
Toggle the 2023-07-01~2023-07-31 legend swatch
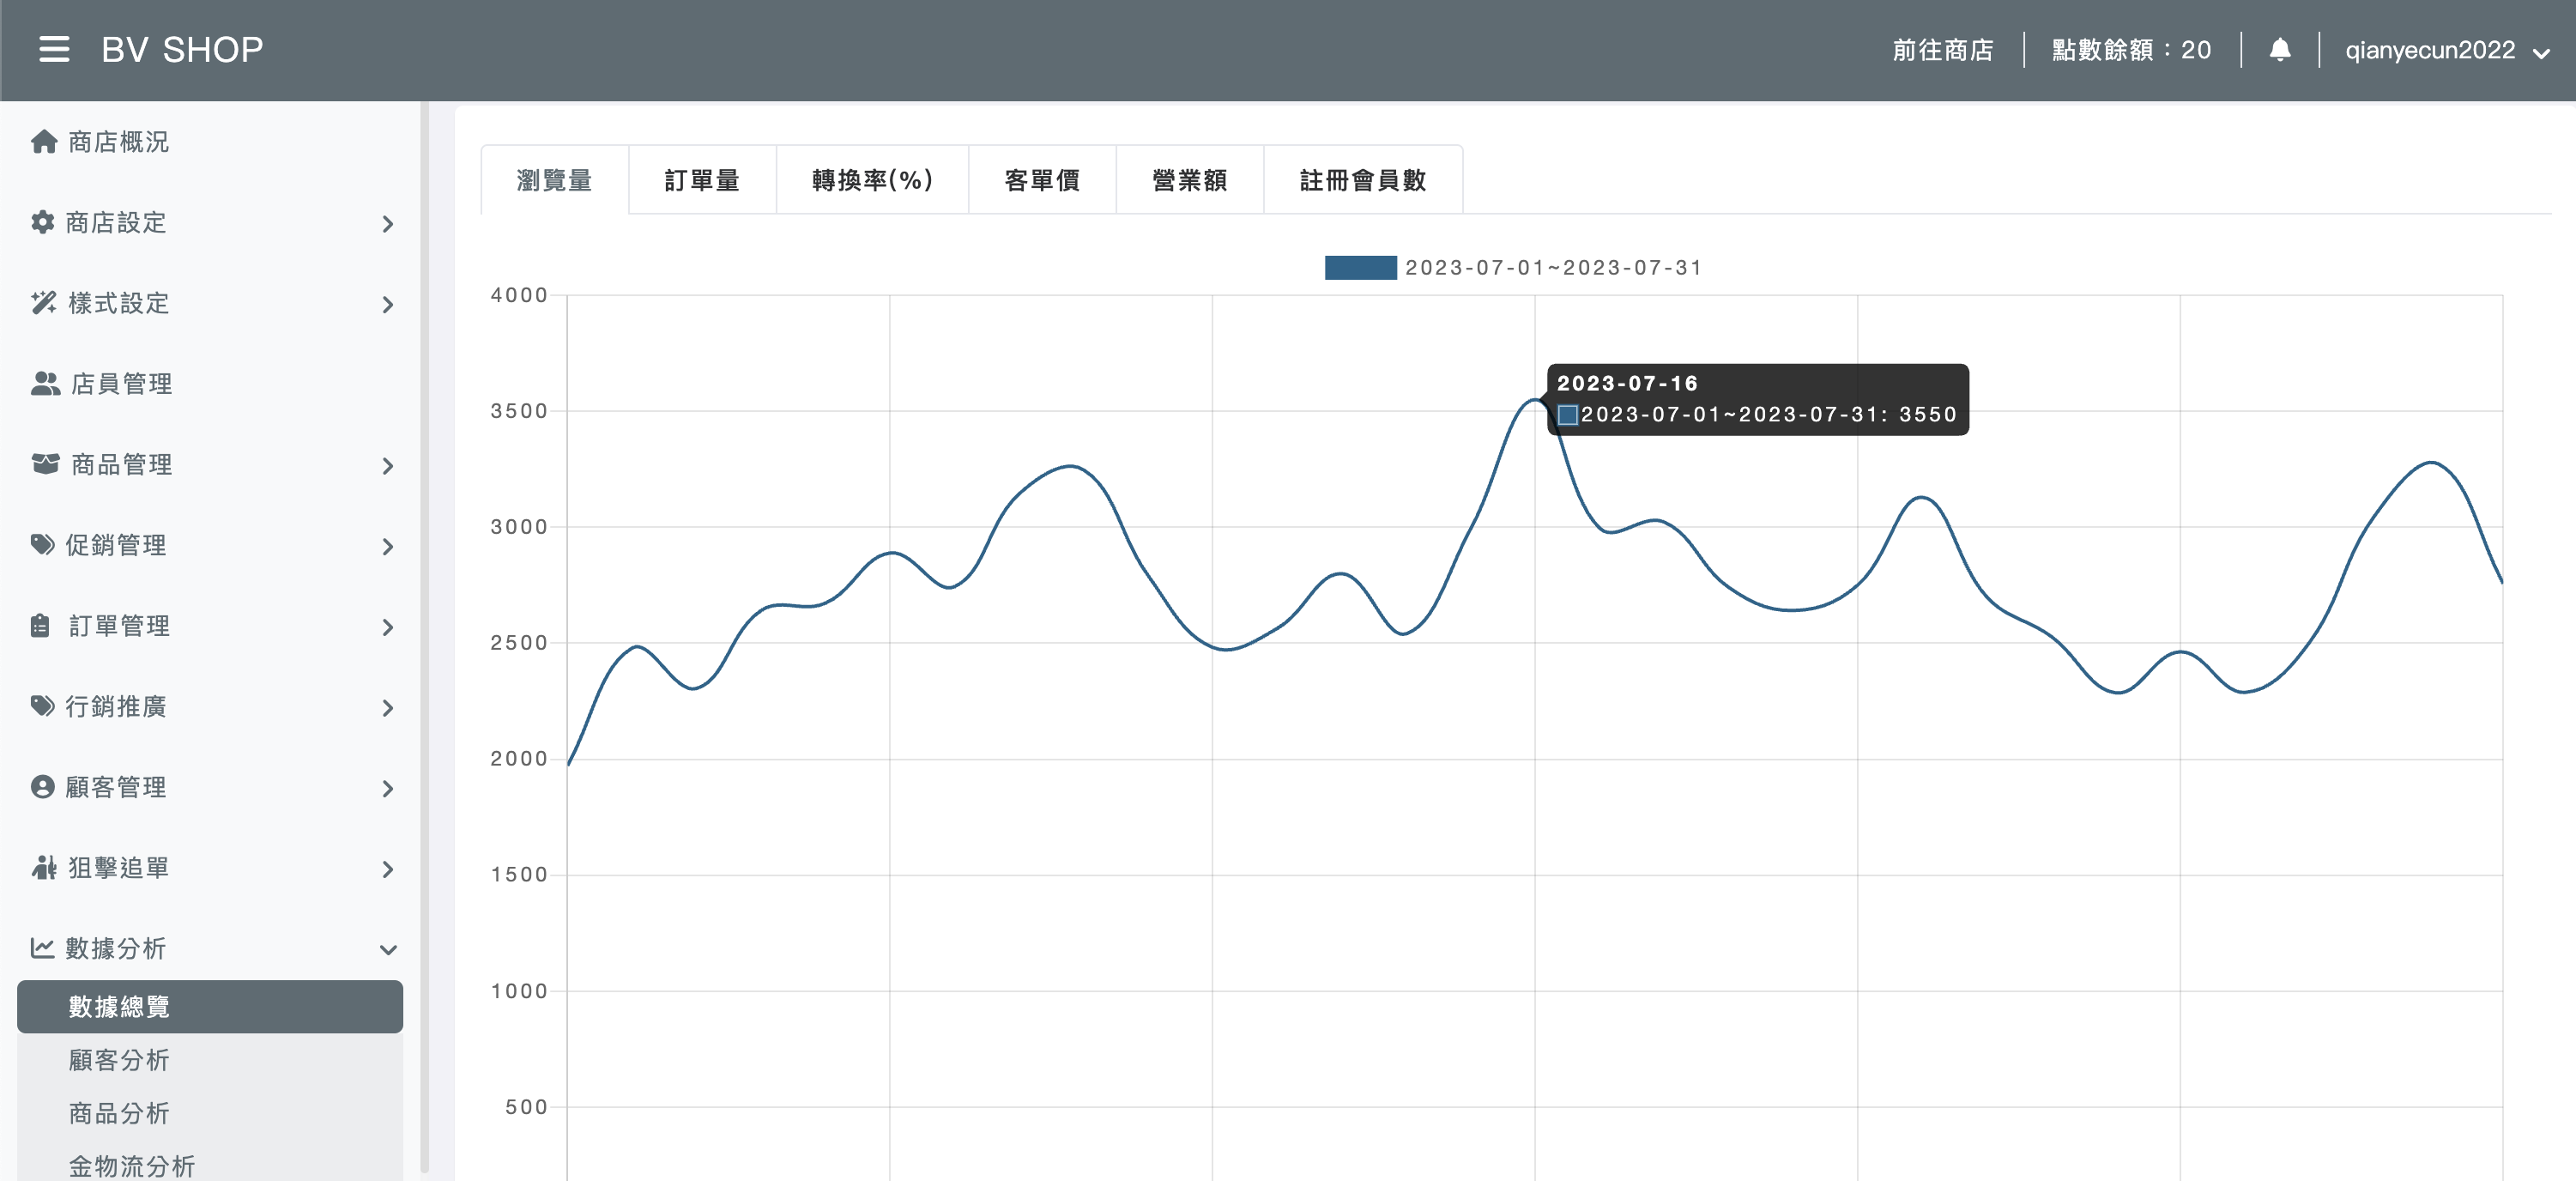(1360, 267)
